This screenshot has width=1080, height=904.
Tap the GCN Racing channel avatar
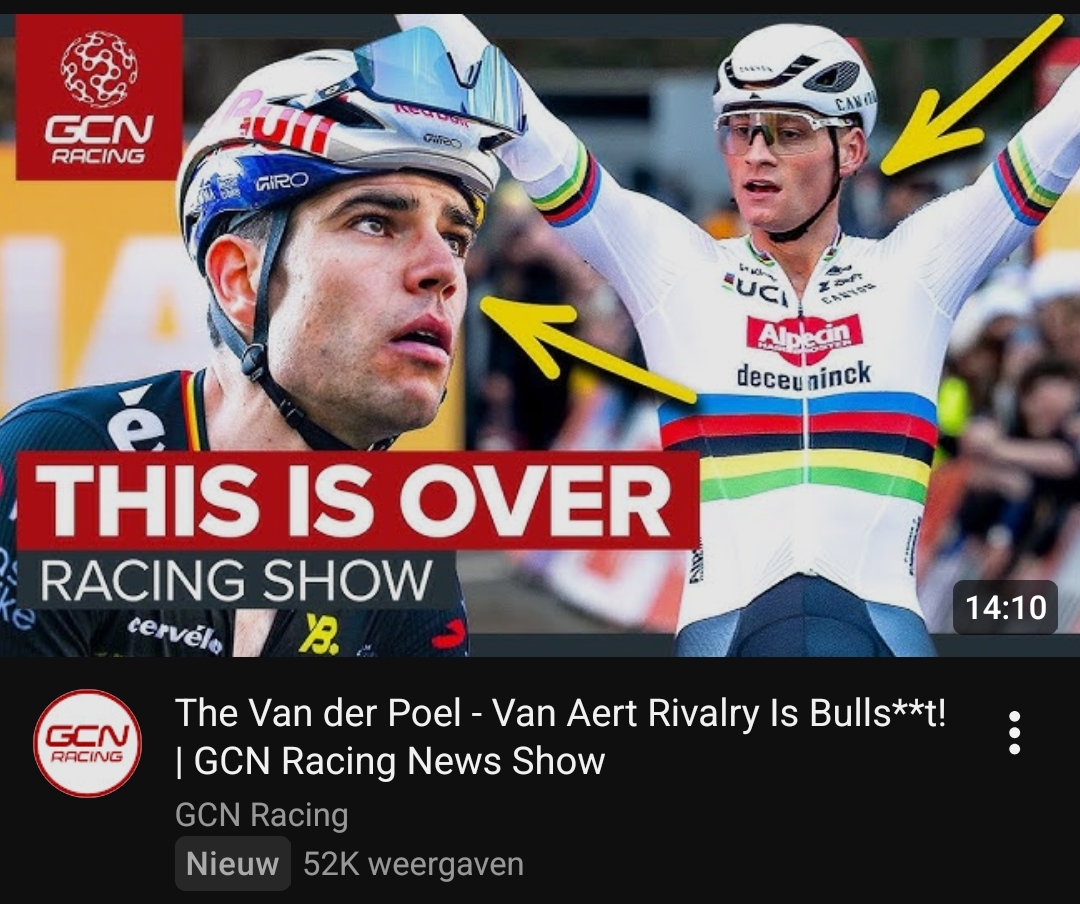(x=87, y=743)
